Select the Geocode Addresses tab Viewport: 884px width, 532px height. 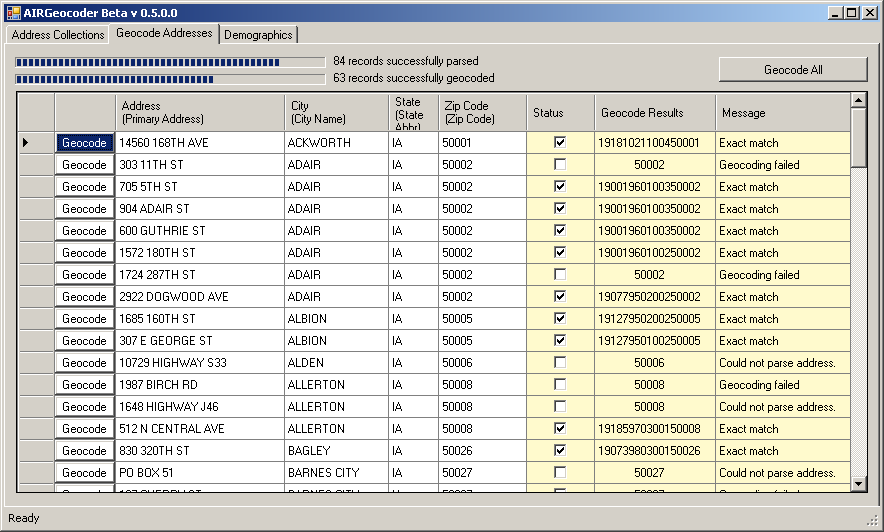(x=164, y=33)
